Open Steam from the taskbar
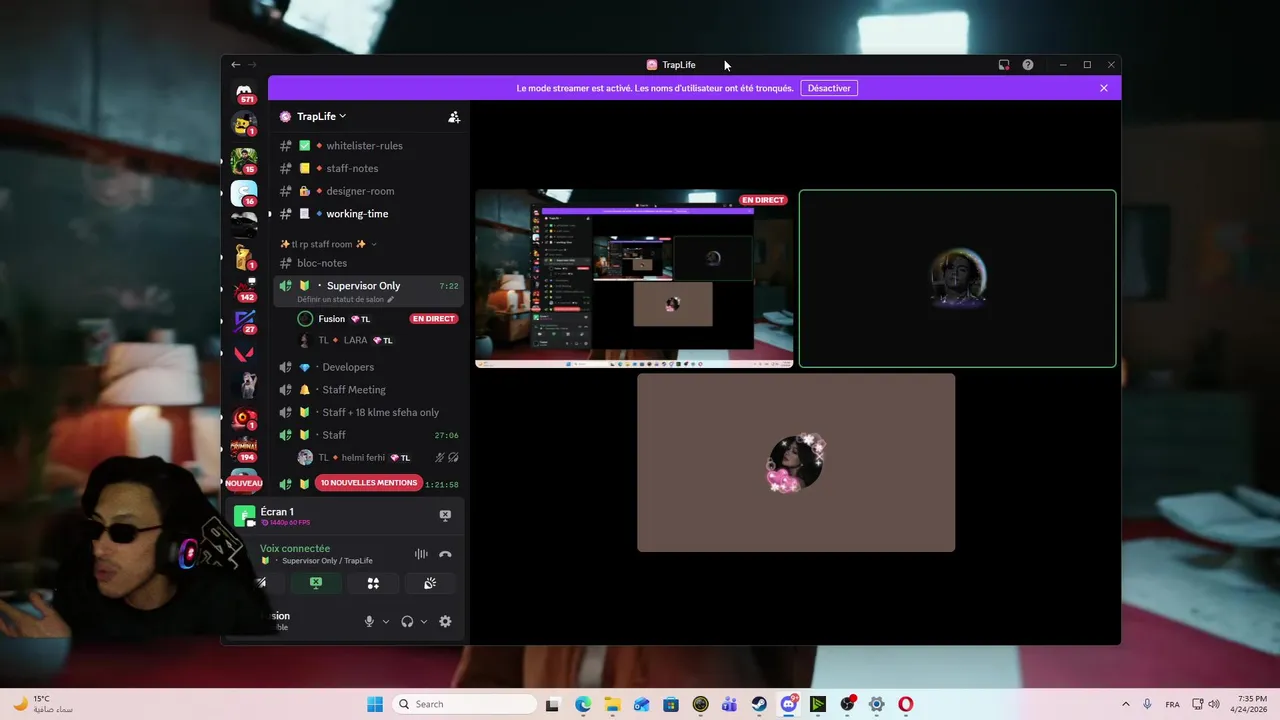Screen dimensions: 1280x720 pyautogui.click(x=759, y=704)
